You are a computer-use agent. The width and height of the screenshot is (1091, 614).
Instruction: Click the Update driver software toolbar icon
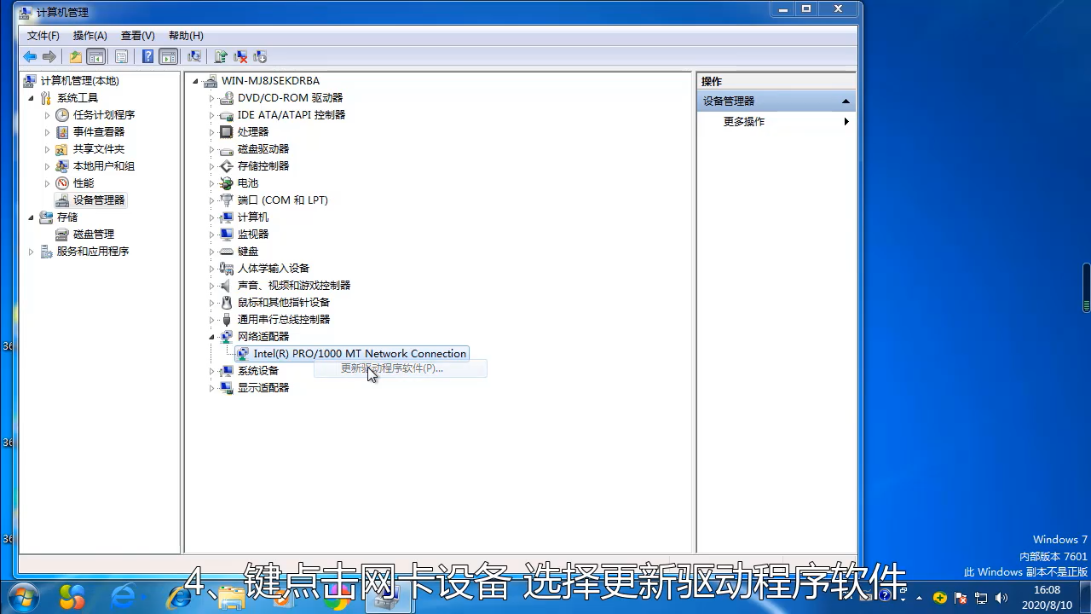click(221, 57)
